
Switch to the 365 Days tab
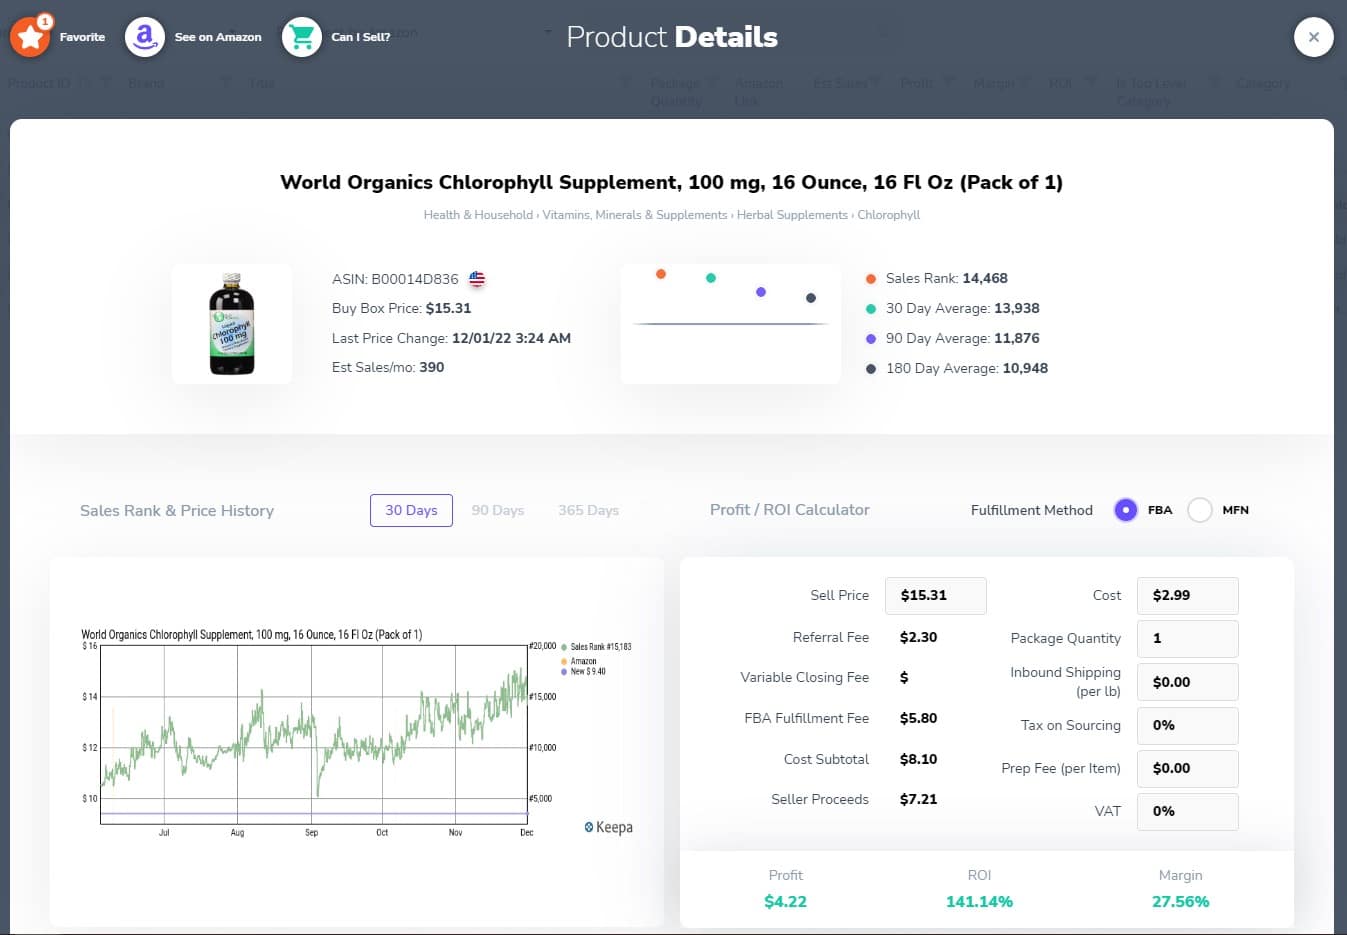click(588, 510)
